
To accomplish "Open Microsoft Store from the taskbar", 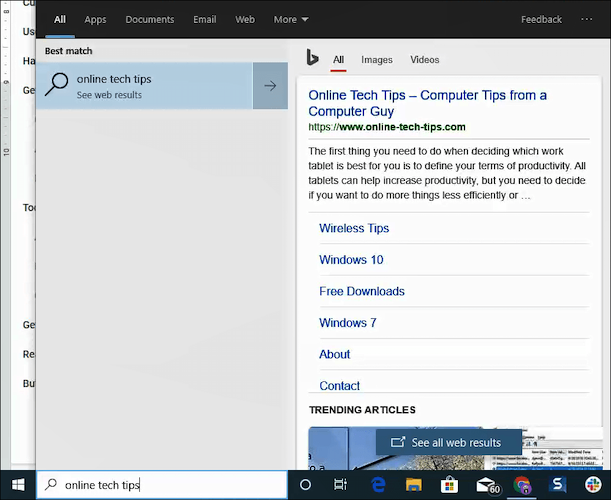I will tap(450, 485).
